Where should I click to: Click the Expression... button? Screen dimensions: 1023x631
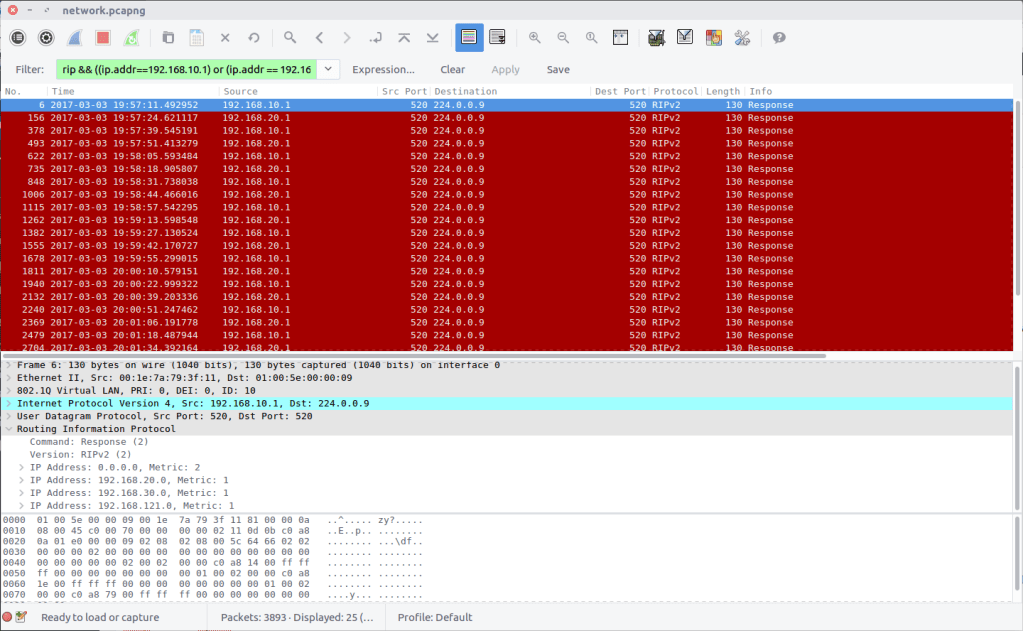coord(383,70)
